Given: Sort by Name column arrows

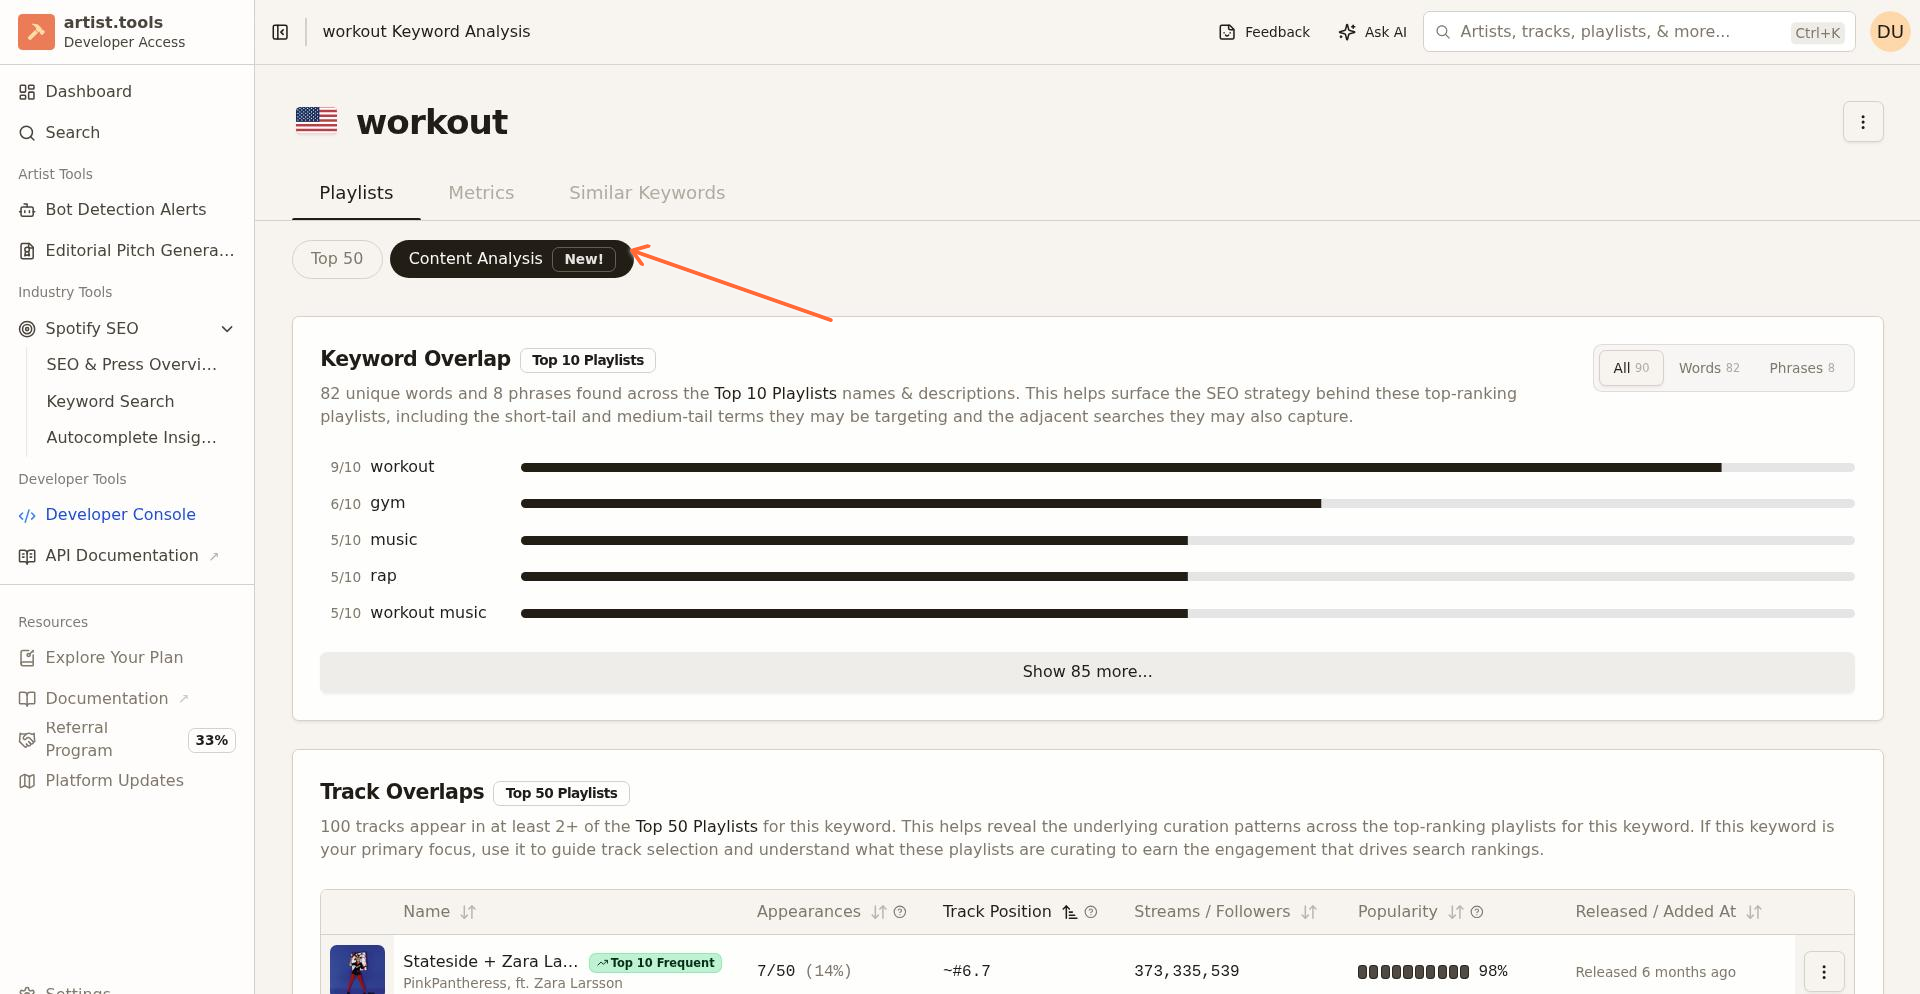Looking at the screenshot, I should (468, 912).
